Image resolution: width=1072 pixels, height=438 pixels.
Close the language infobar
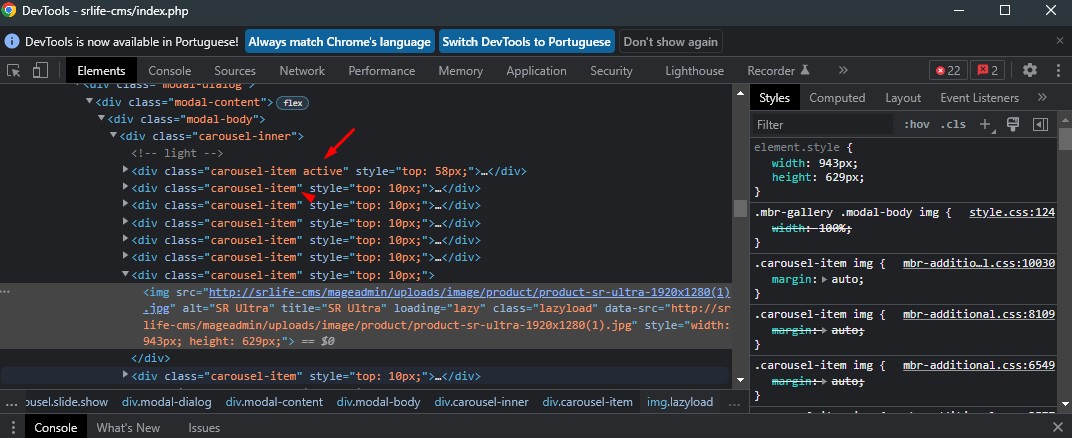(x=1060, y=41)
